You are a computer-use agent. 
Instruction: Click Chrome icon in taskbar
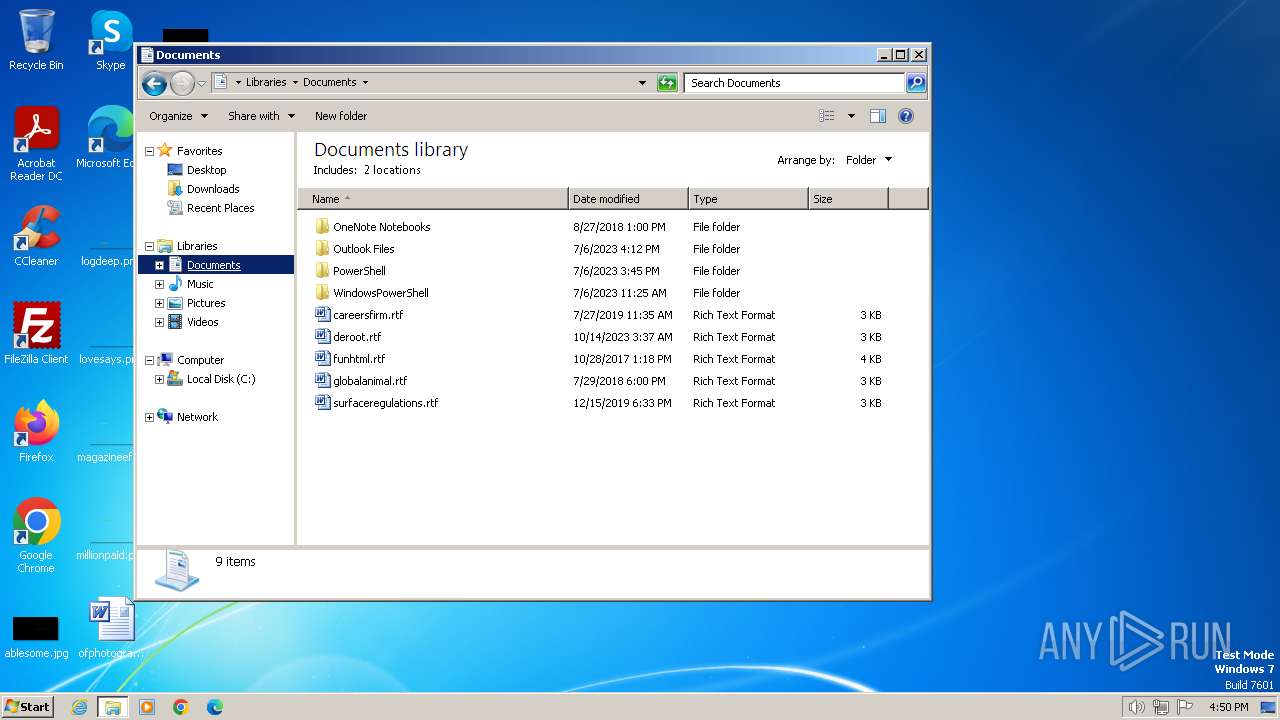(181, 707)
